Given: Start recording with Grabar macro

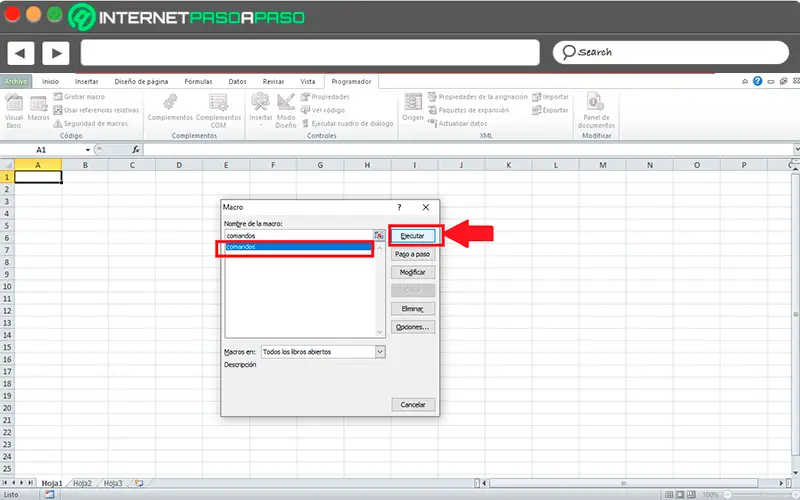Looking at the screenshot, I should pos(79,96).
